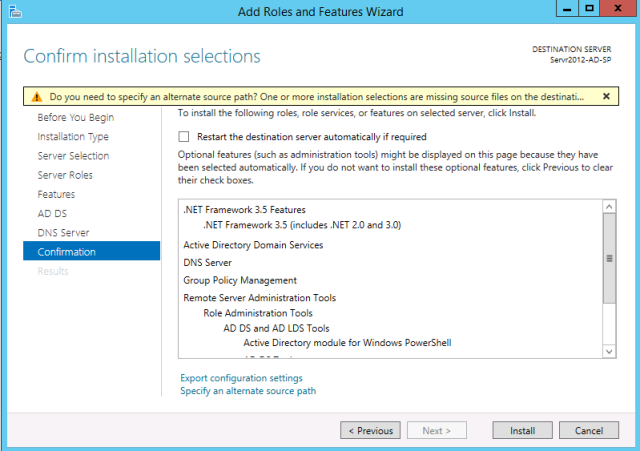Click Export configuration settings link
Image resolution: width=640 pixels, height=451 pixels.
[241, 378]
